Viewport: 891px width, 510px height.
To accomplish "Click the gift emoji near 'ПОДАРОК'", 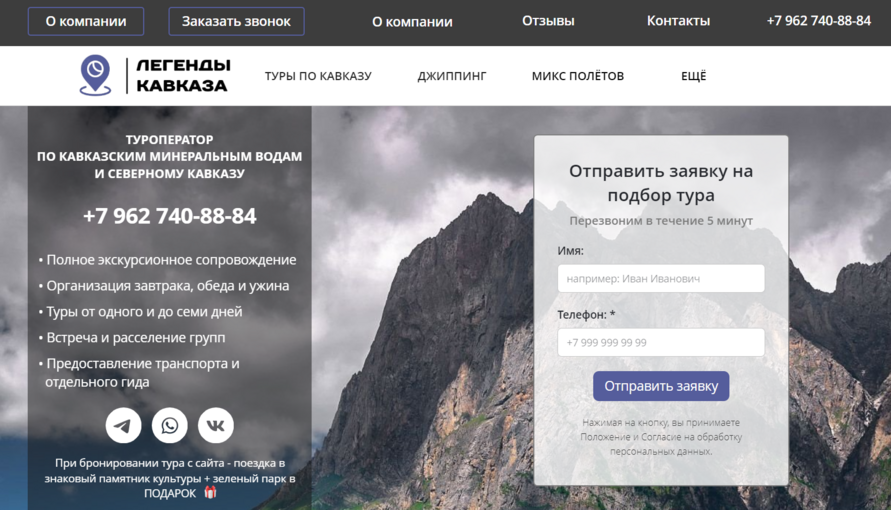I will 210,492.
